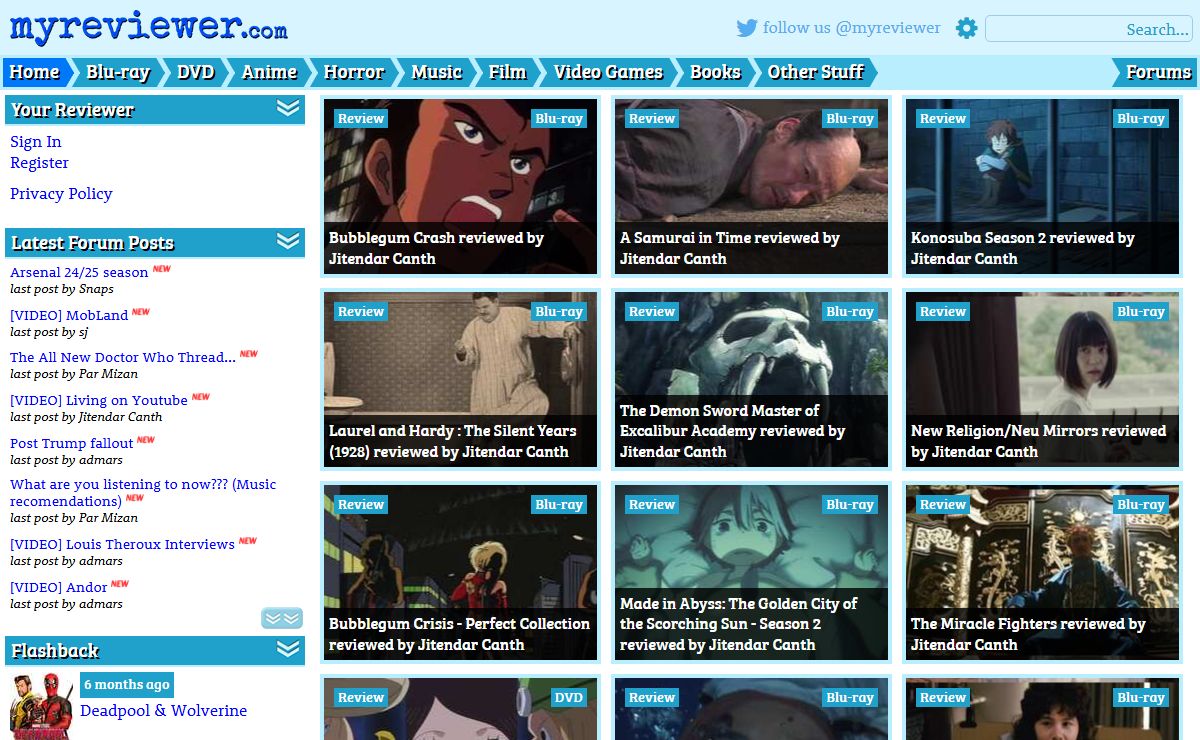Open the settings gear icon
The height and width of the screenshot is (740, 1200).
pos(966,28)
